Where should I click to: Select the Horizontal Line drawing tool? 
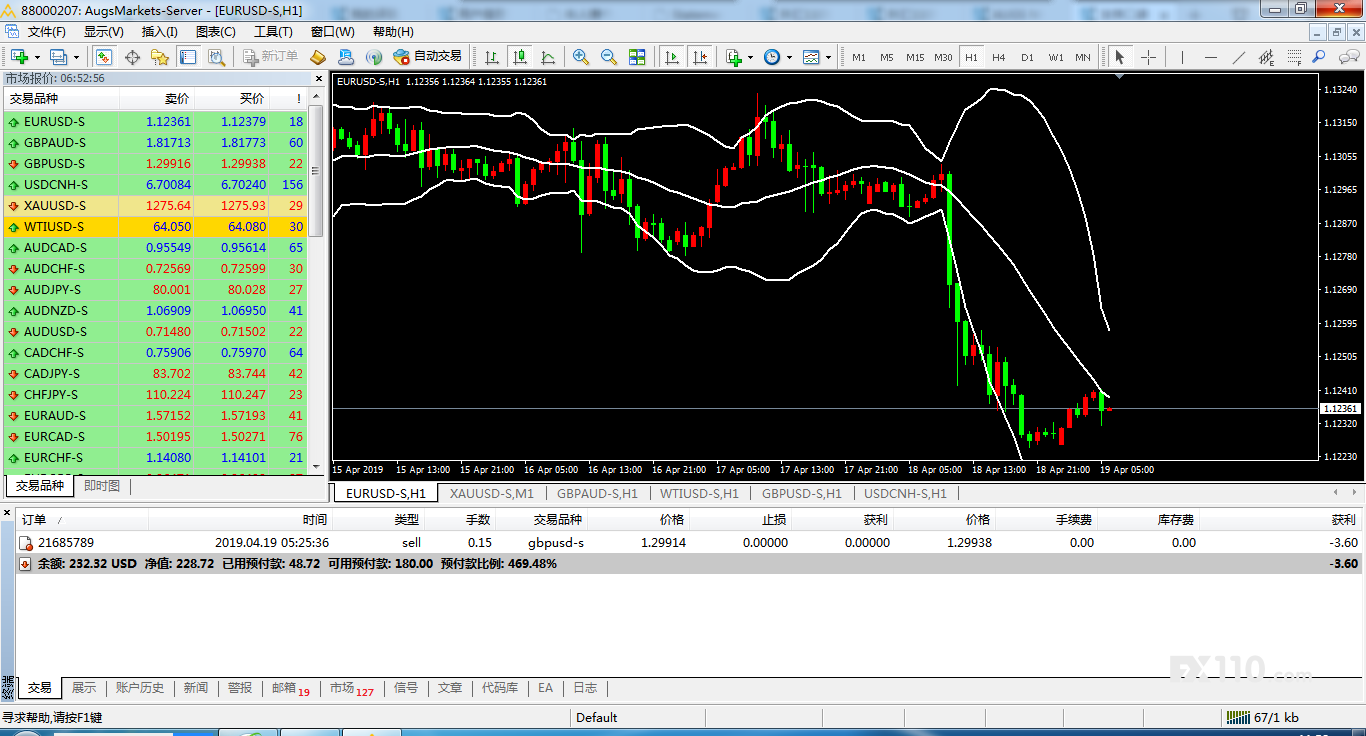tap(1211, 57)
